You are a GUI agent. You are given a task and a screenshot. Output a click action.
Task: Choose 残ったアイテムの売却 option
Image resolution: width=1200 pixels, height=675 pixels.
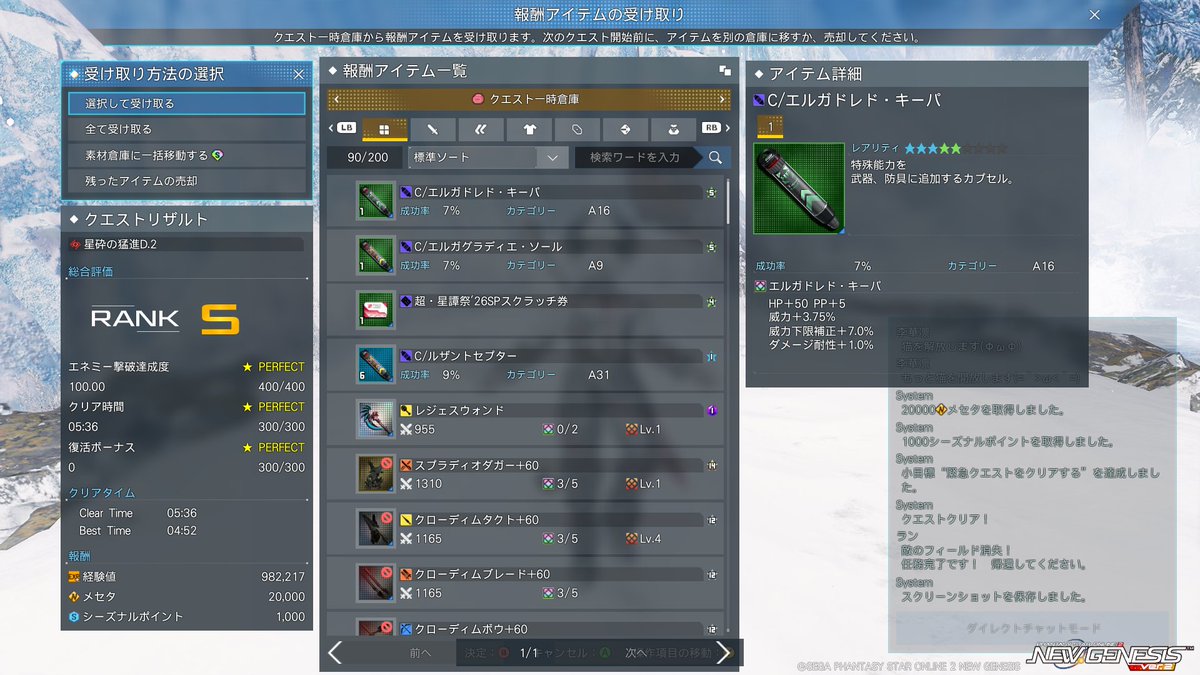point(187,181)
